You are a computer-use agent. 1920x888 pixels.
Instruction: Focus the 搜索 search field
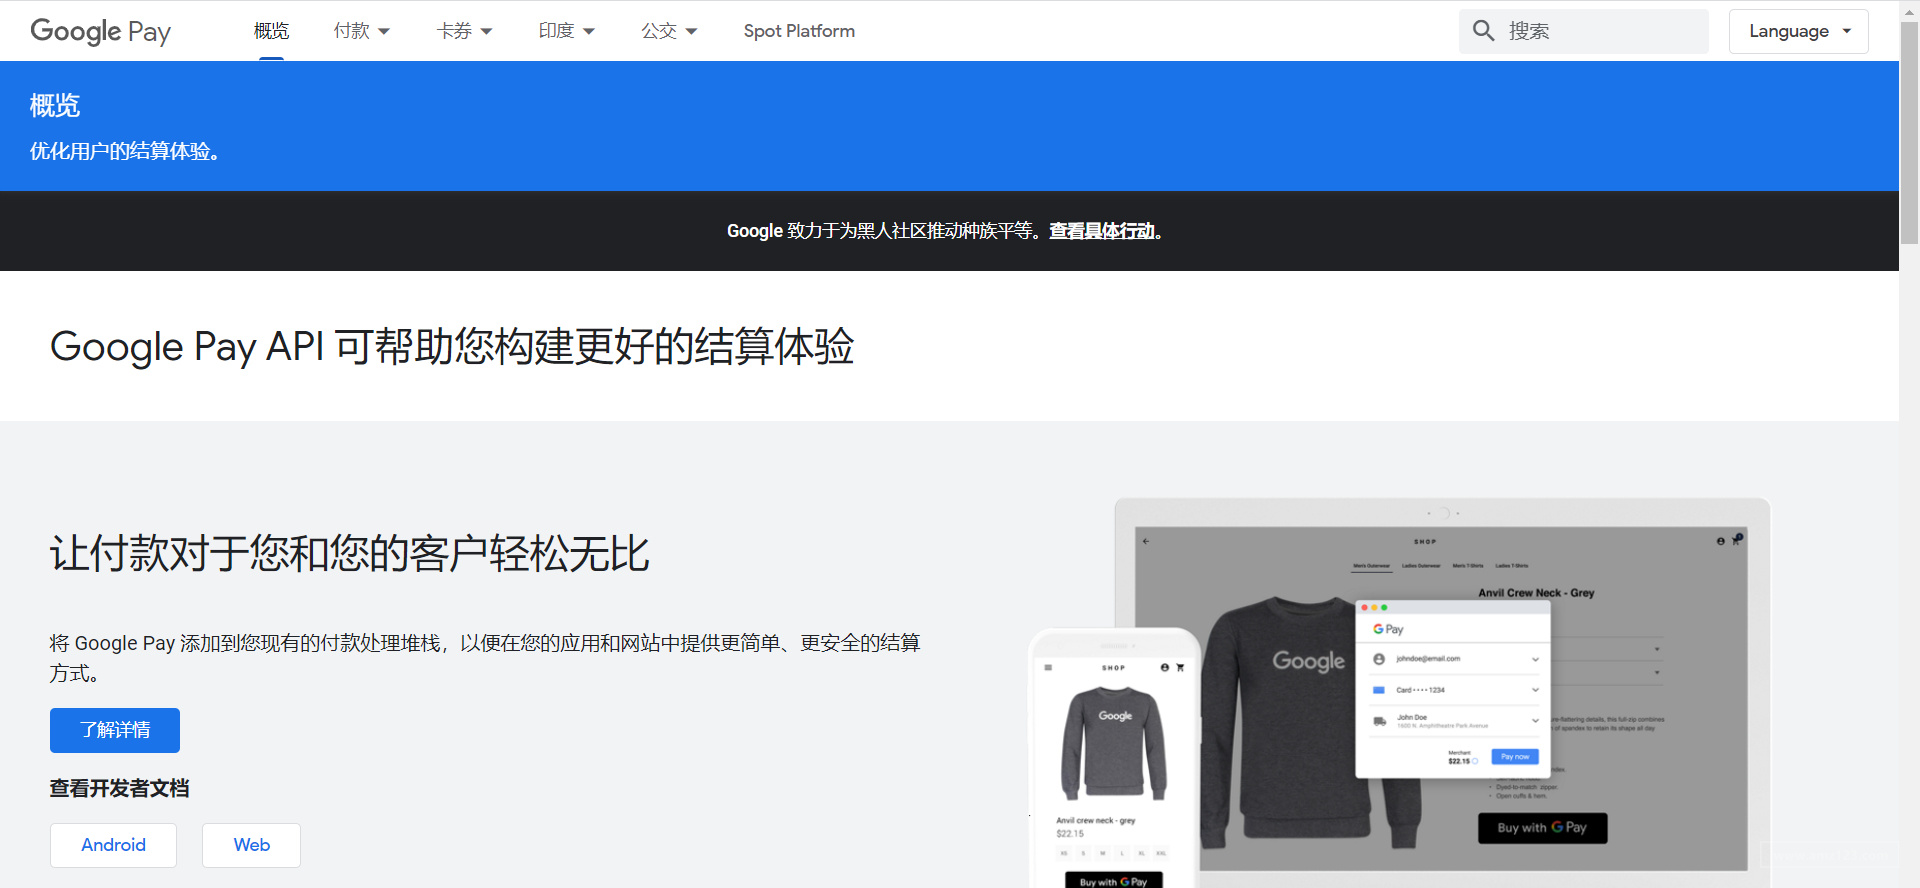tap(1584, 31)
